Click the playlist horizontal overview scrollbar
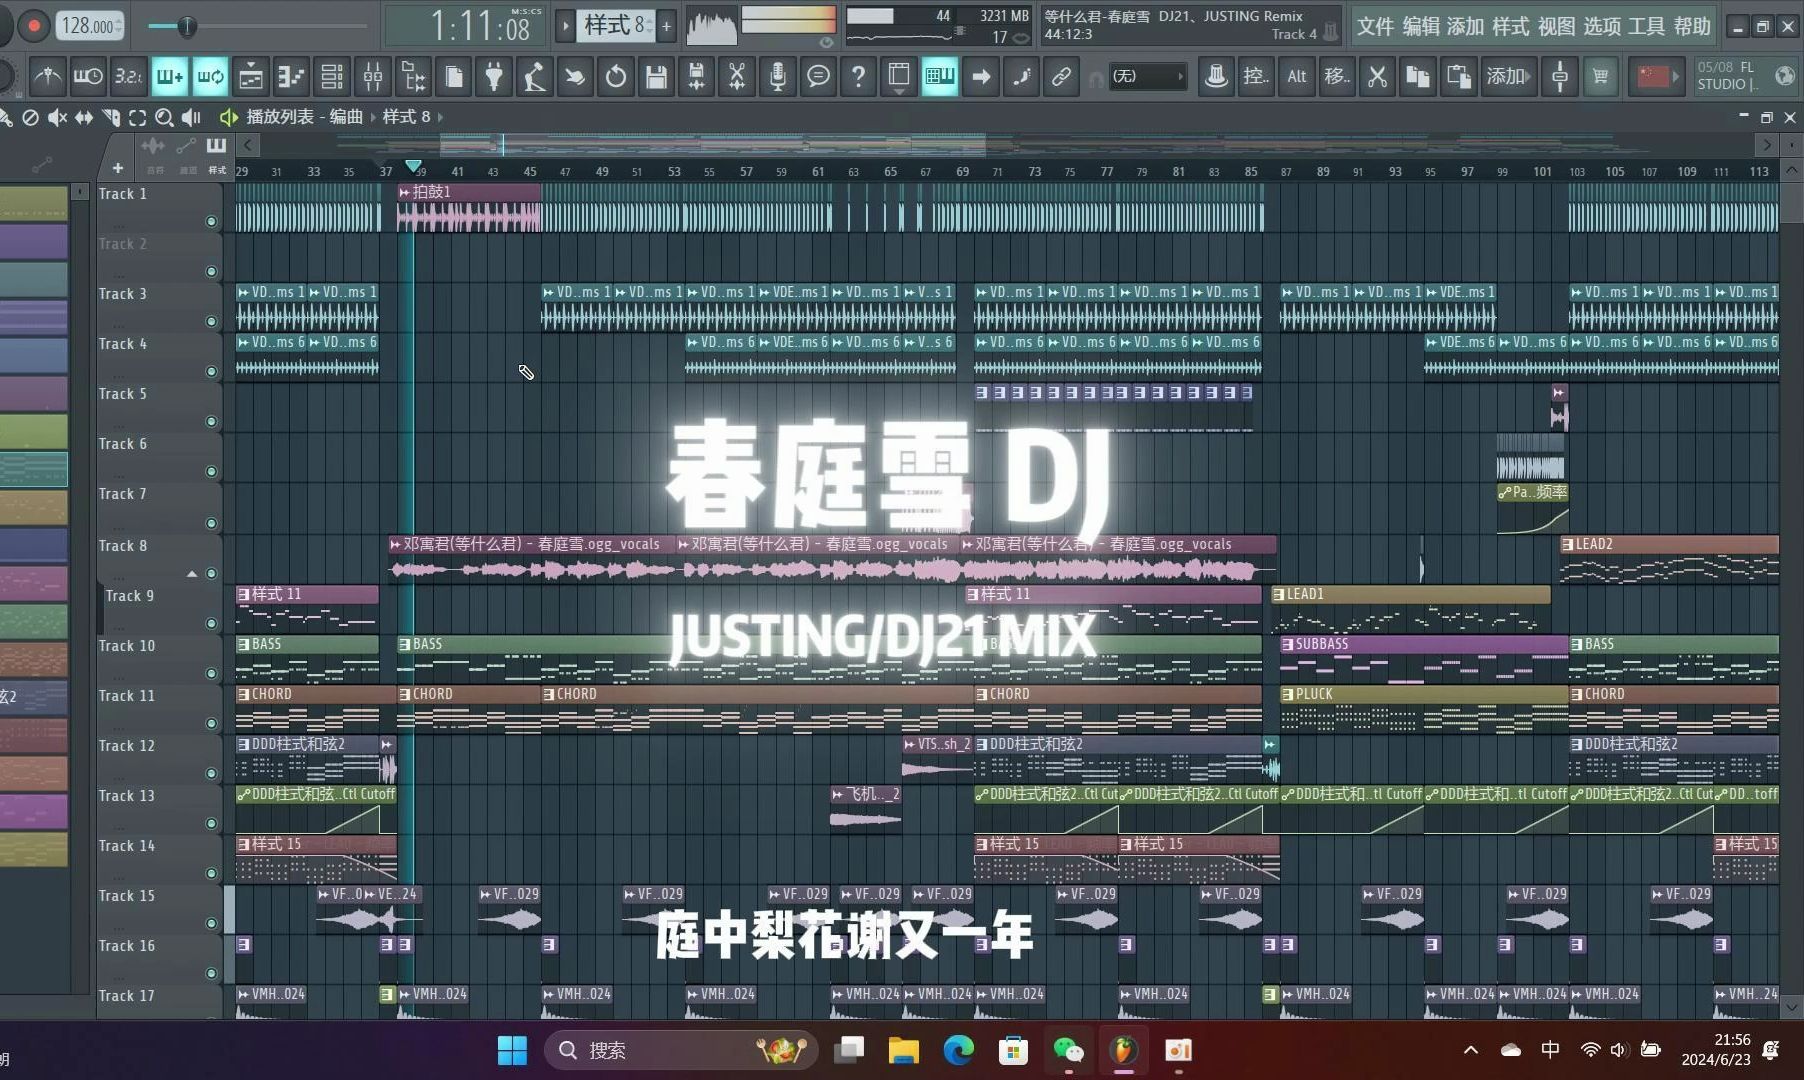The height and width of the screenshot is (1080, 1804). [1006, 146]
